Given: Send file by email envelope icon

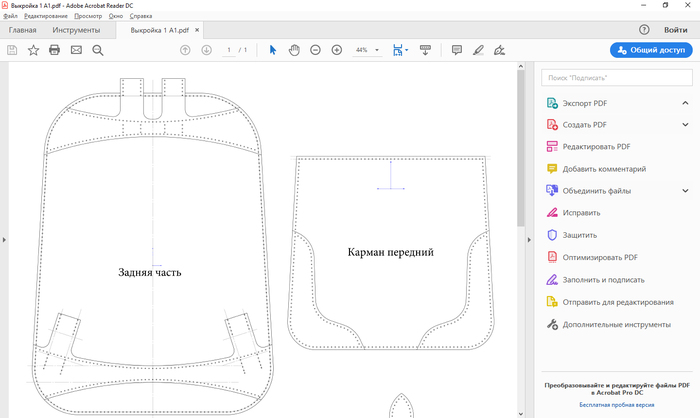Looking at the screenshot, I should coord(76,50).
